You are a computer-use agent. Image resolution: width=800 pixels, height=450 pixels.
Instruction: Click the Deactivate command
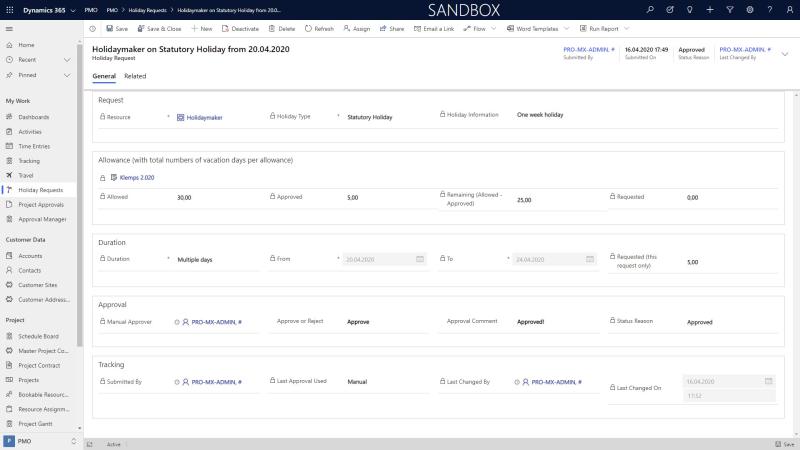point(240,28)
